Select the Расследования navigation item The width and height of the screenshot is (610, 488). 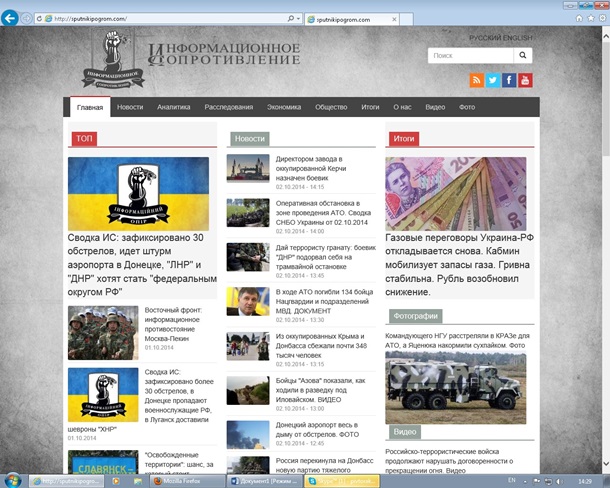pos(229,107)
